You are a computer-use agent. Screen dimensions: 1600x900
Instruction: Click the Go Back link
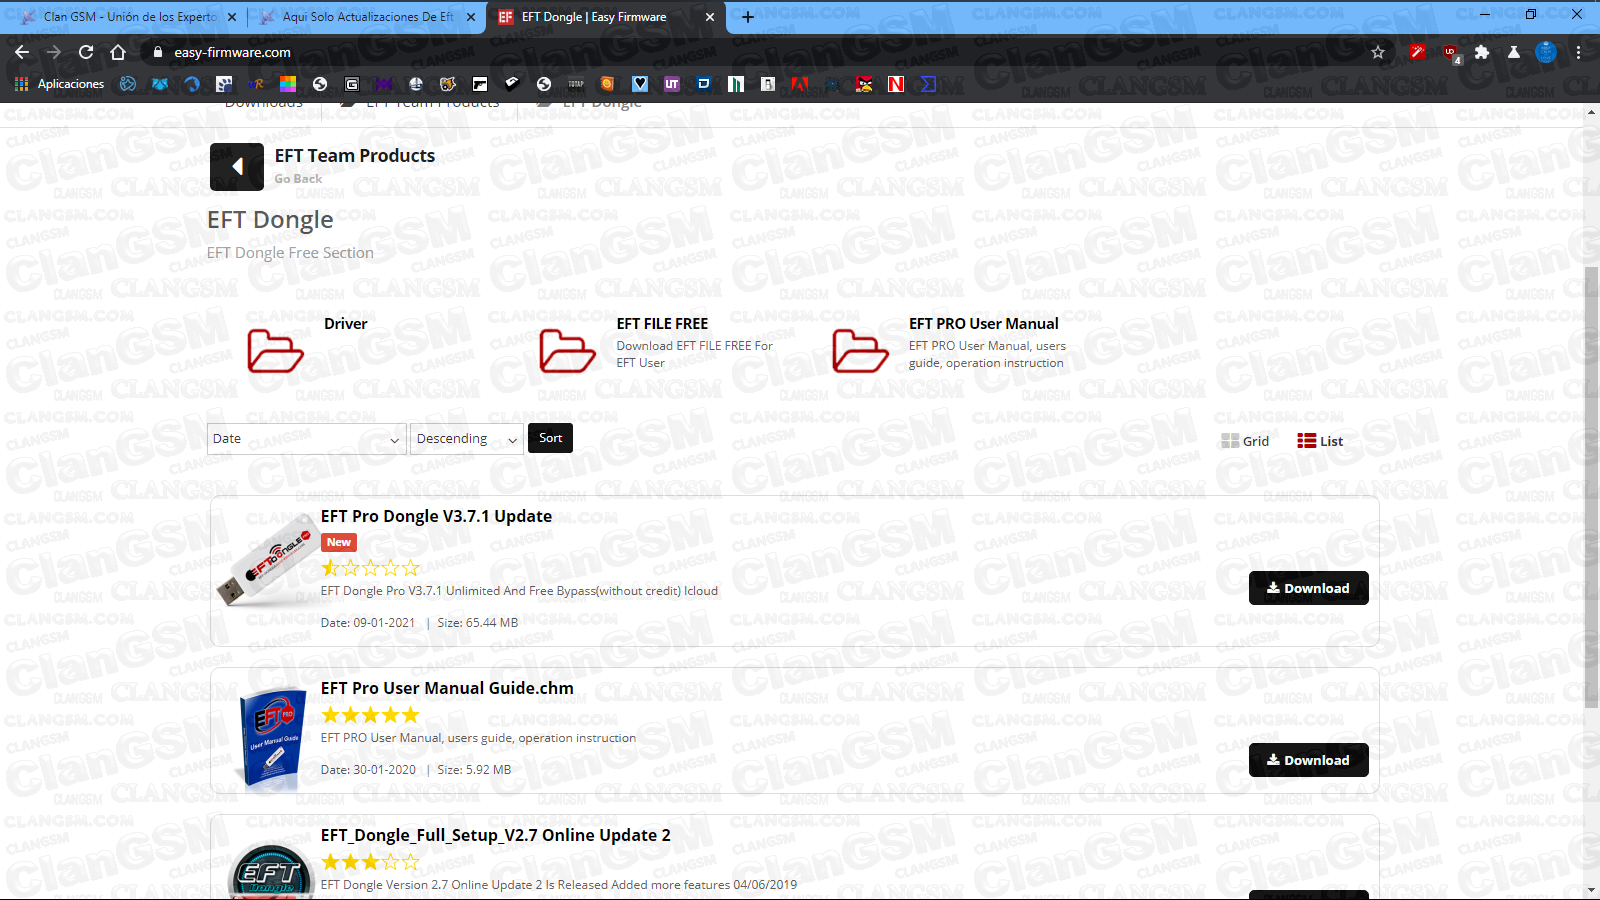[x=298, y=179]
